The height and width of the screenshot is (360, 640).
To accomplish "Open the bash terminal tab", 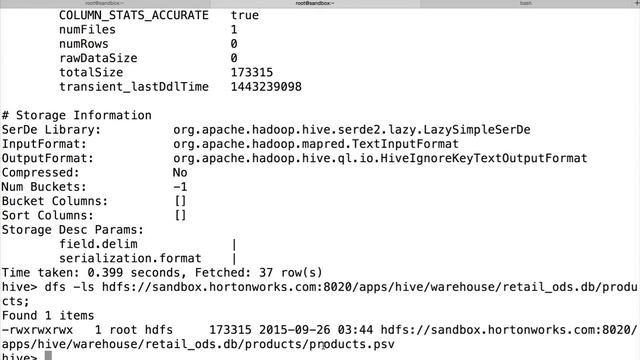I will [x=526, y=3].
